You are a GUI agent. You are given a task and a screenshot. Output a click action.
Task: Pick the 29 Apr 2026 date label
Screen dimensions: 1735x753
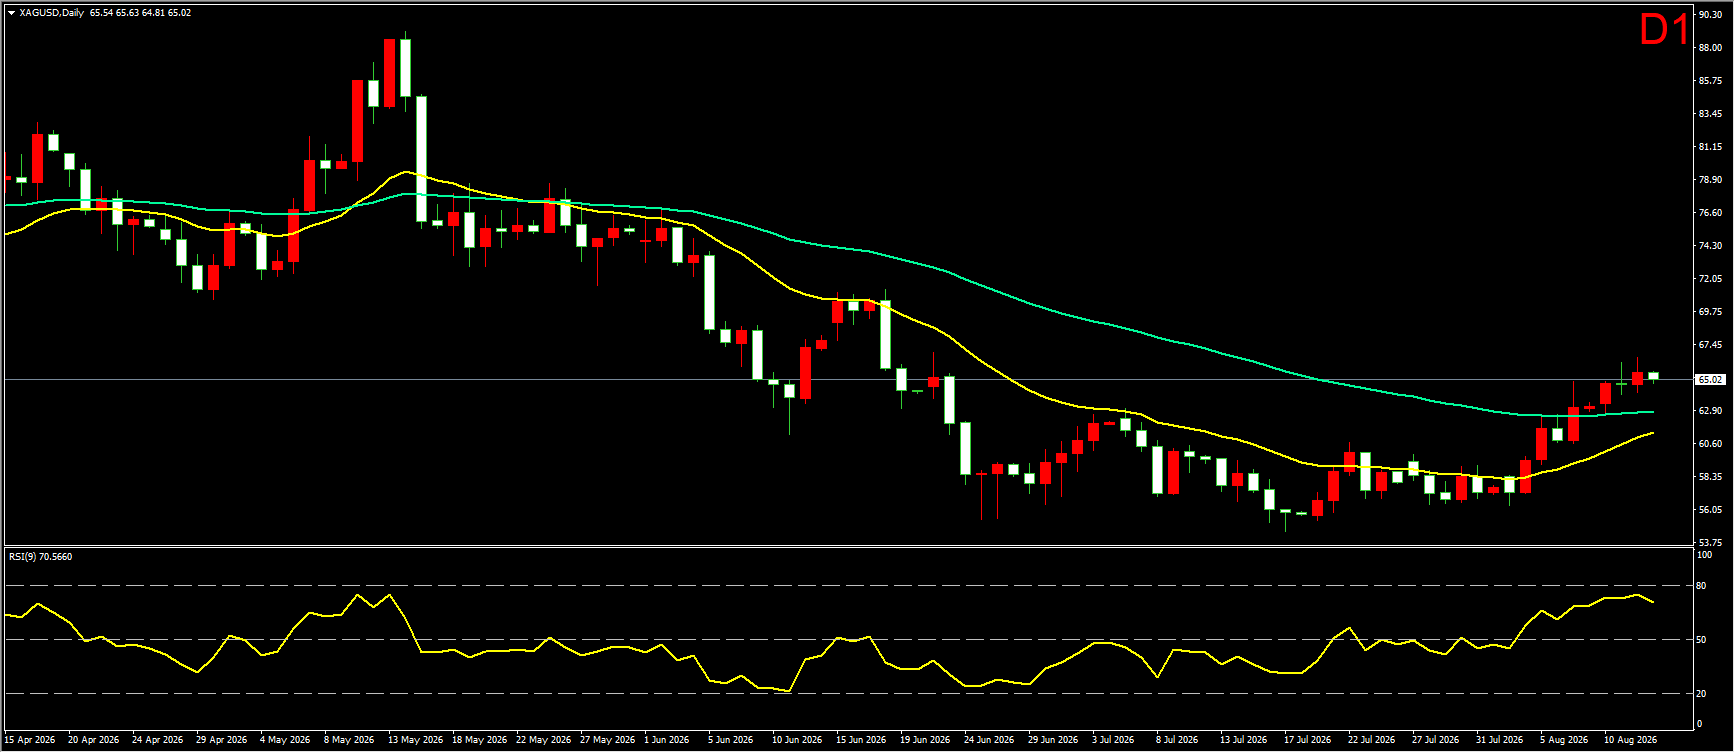(222, 741)
